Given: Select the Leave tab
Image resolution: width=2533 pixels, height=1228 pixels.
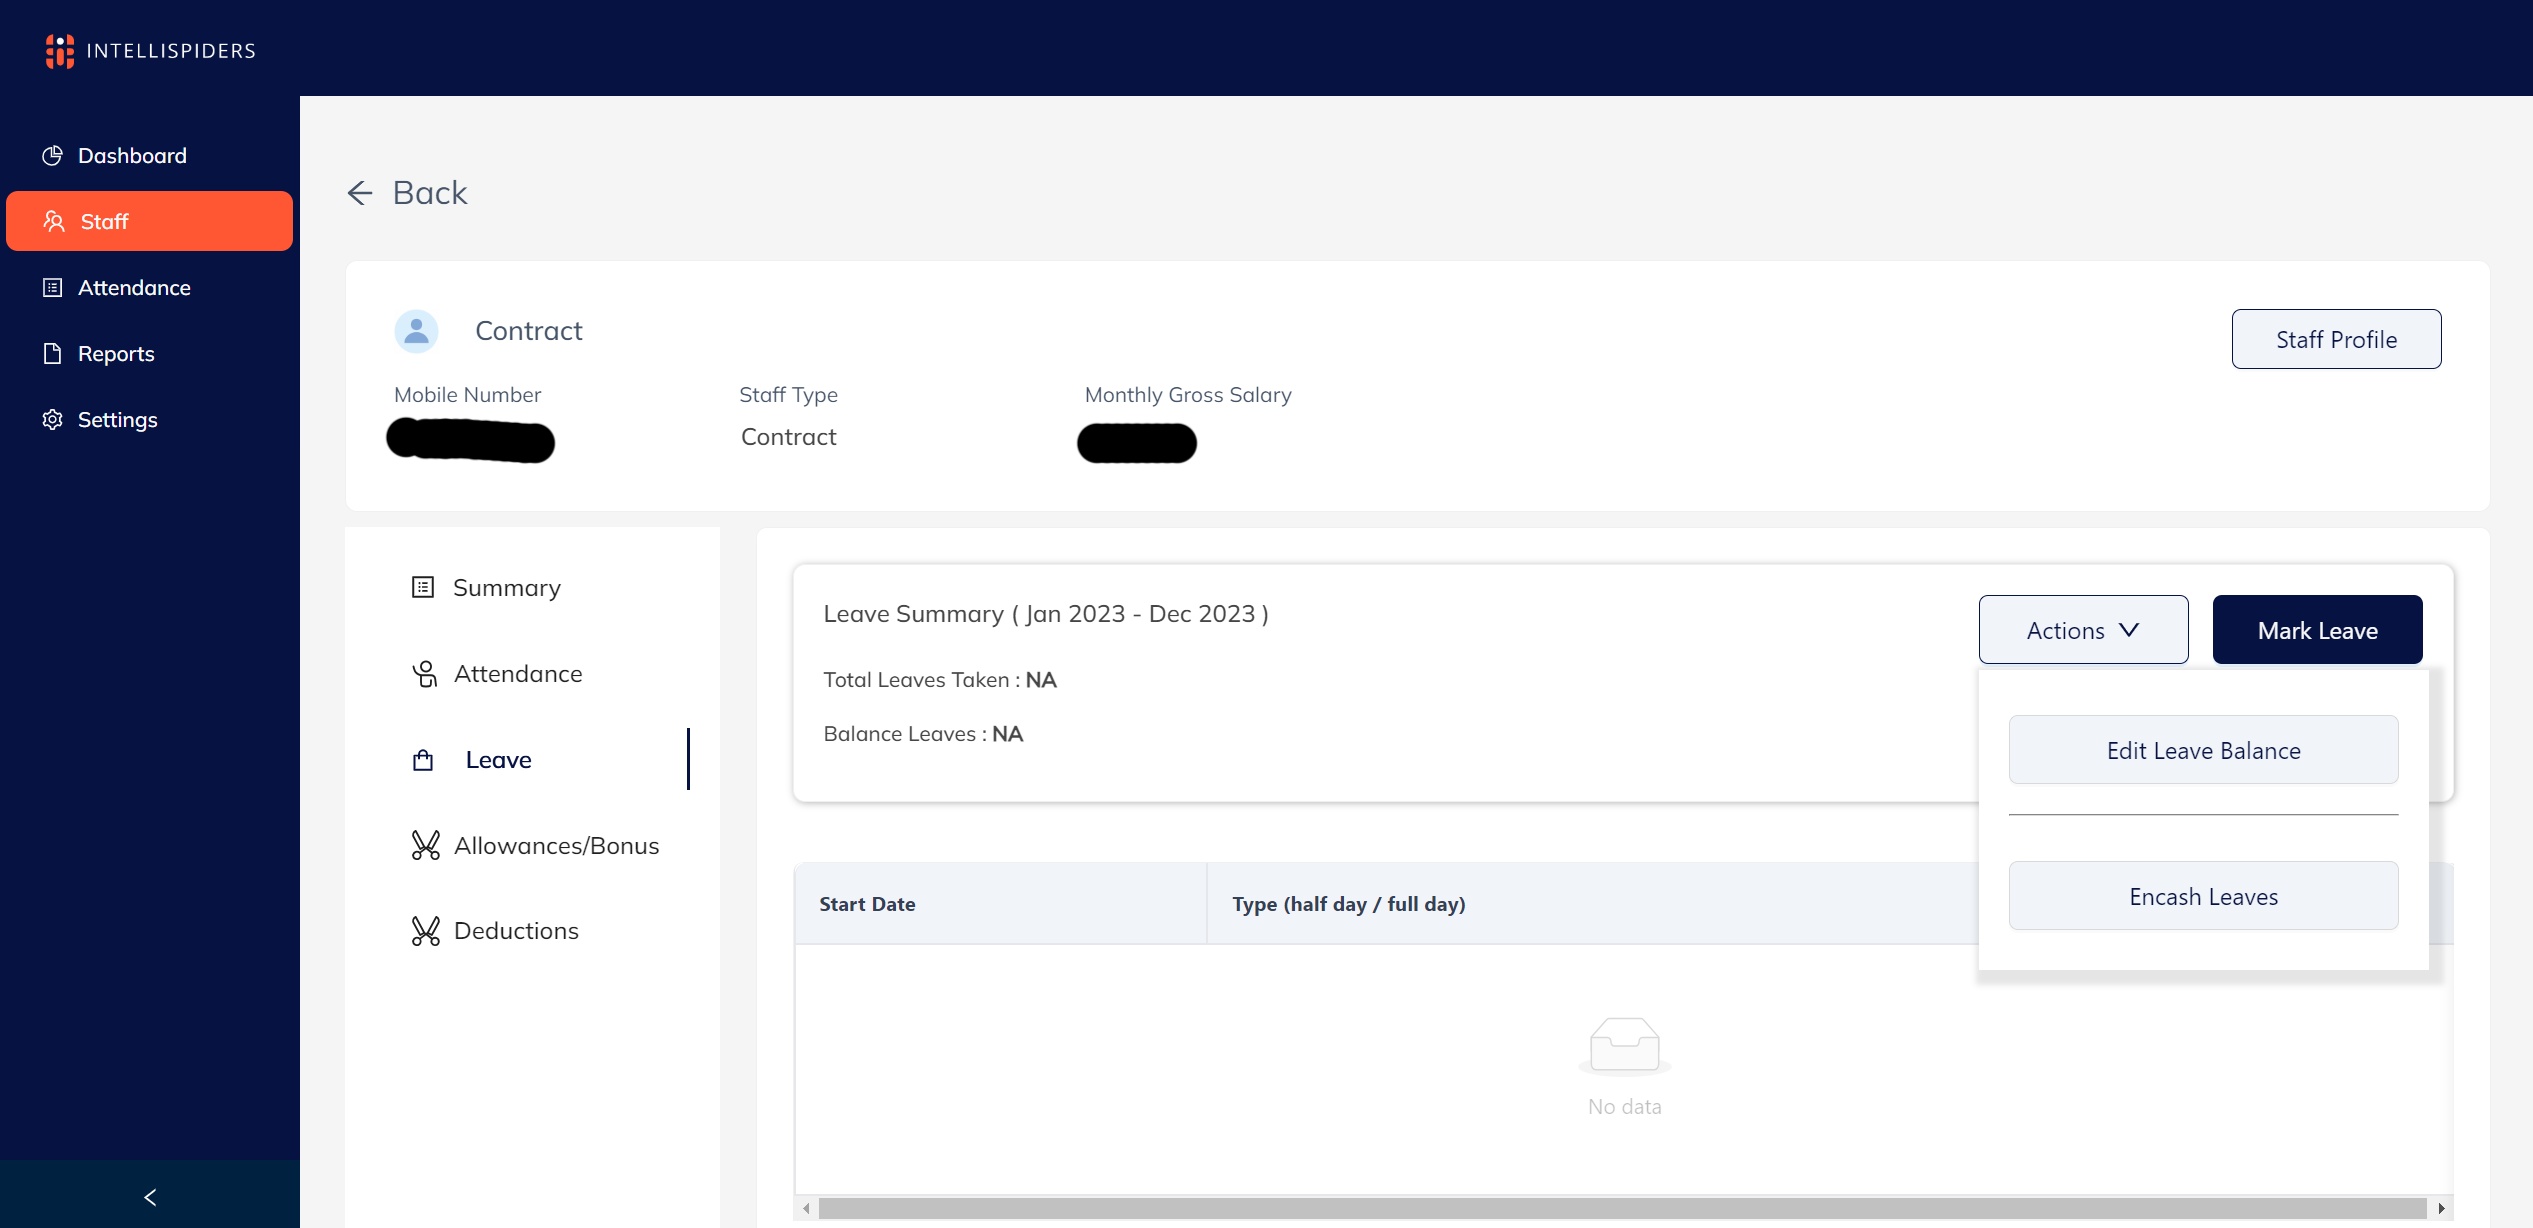Looking at the screenshot, I should point(497,759).
